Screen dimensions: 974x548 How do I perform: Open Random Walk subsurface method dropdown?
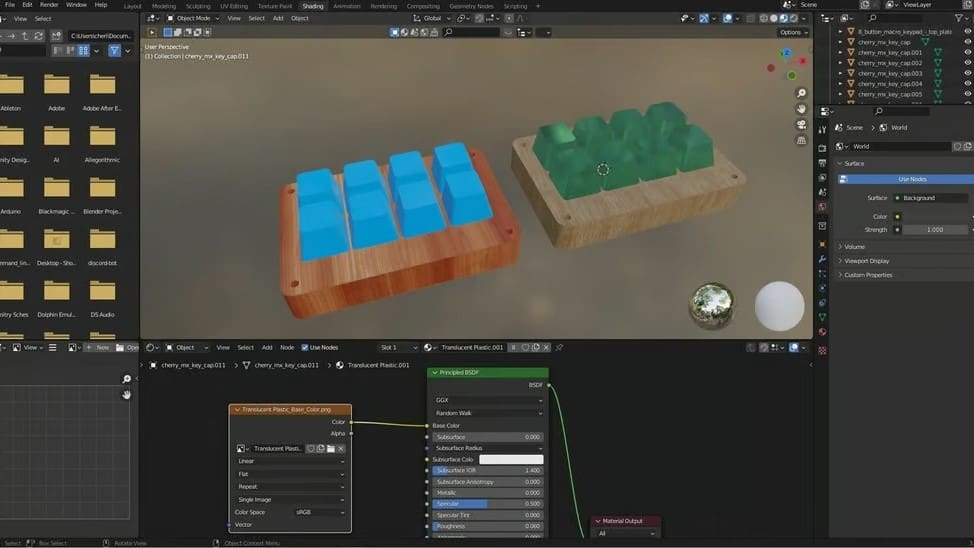point(488,413)
